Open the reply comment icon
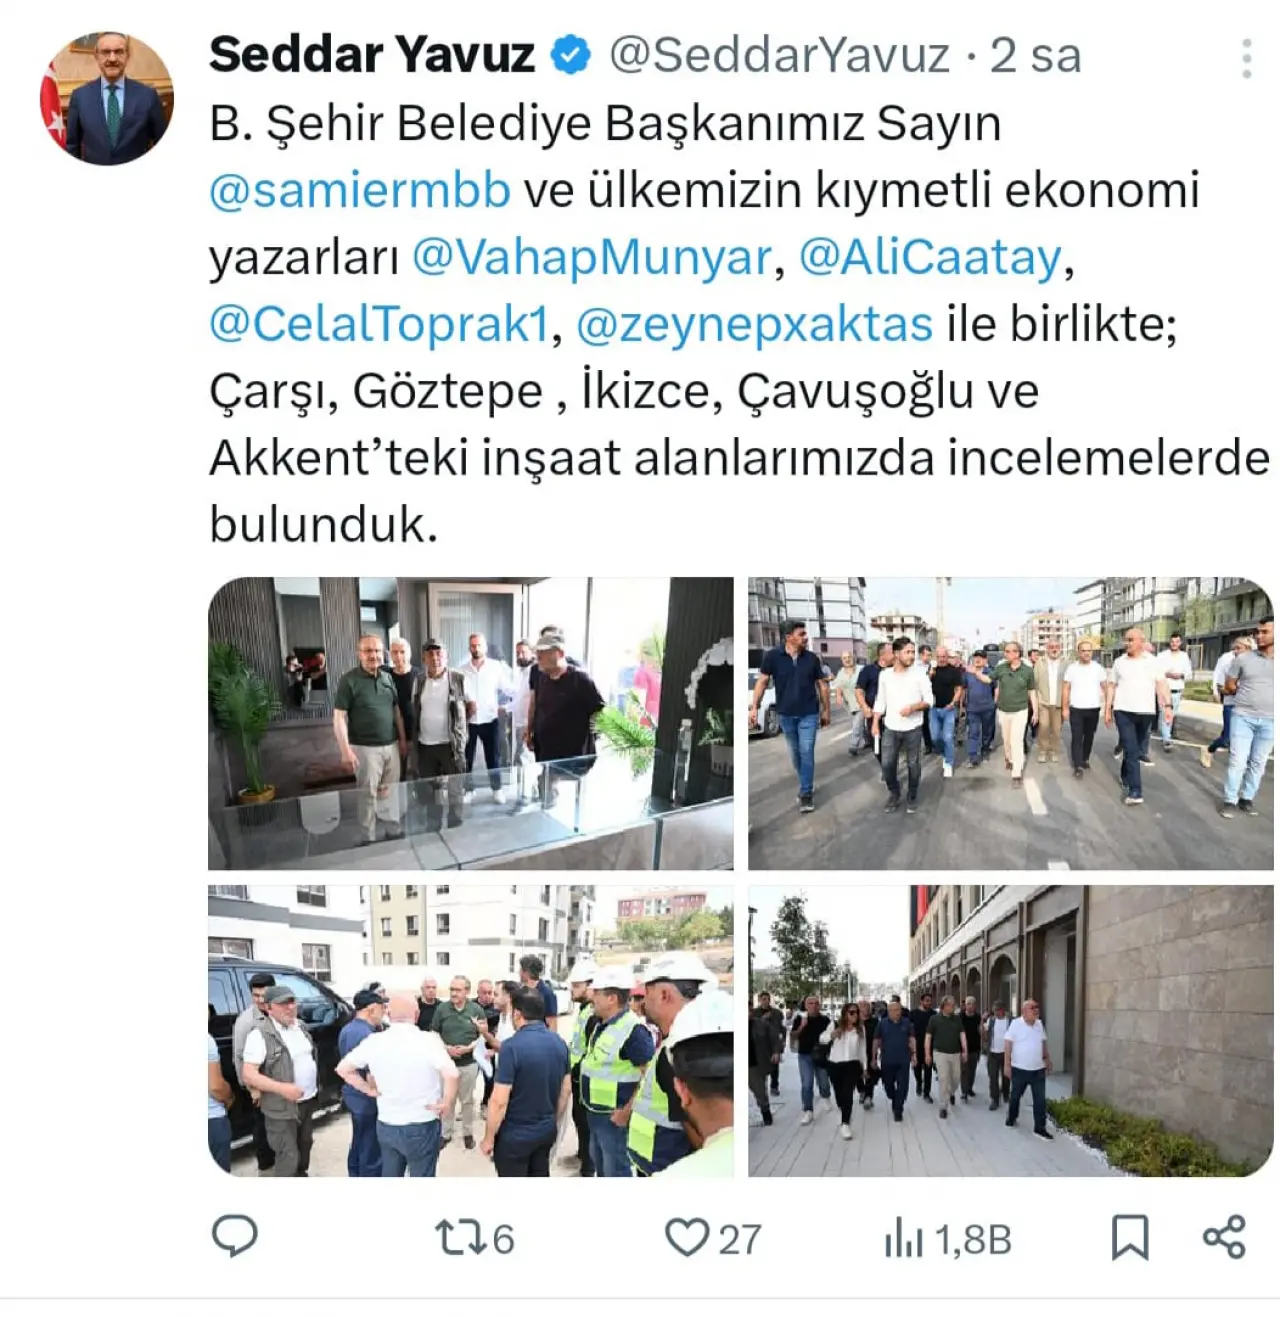 tap(235, 1237)
